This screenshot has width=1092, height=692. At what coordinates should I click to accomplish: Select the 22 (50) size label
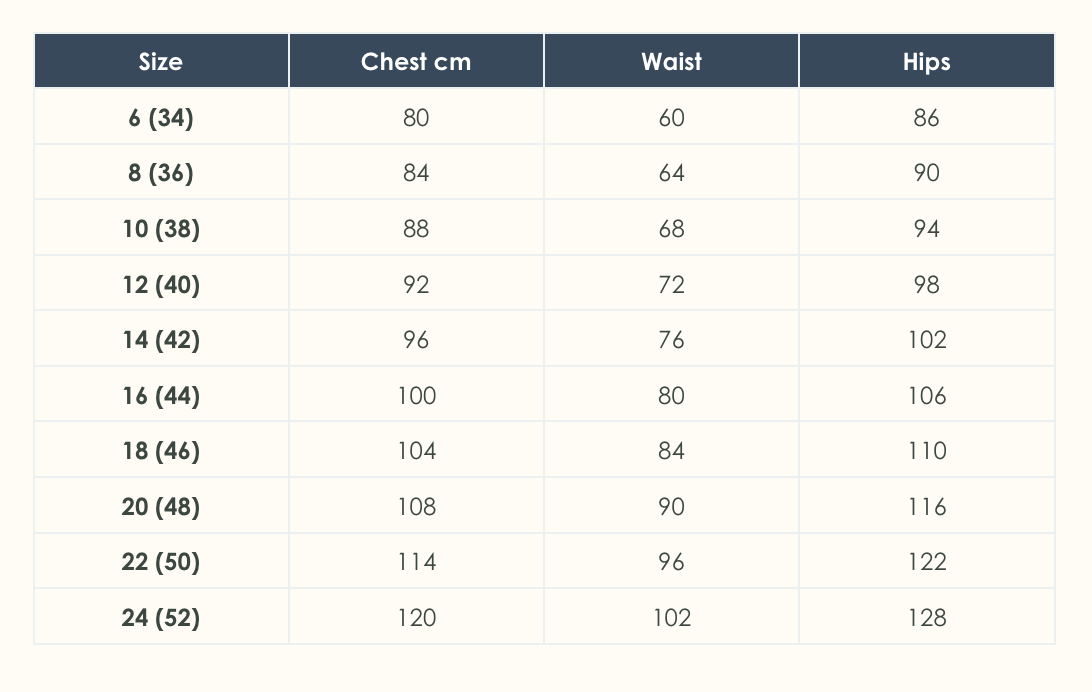pos(161,562)
